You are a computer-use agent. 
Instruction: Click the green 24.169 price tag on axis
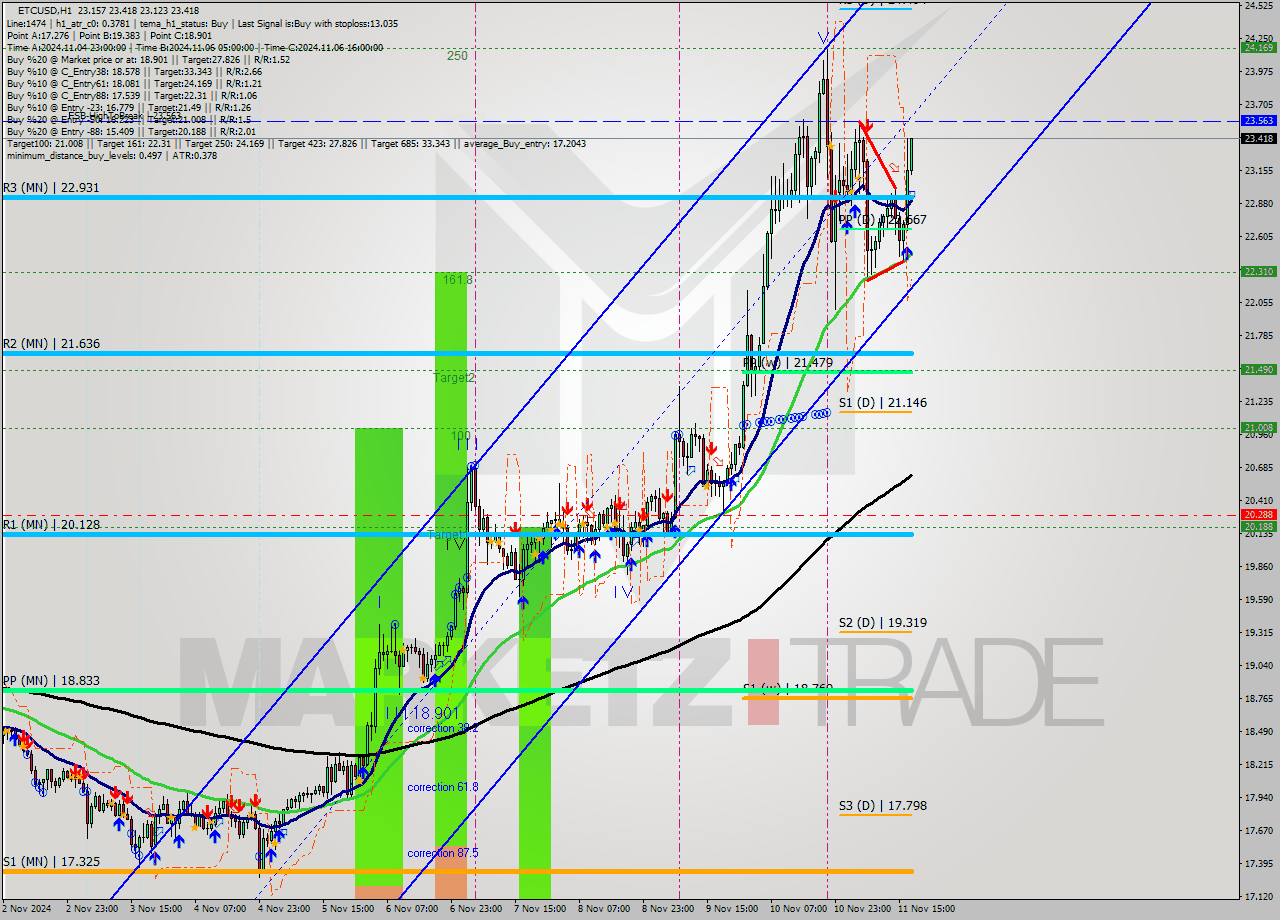1257,47
